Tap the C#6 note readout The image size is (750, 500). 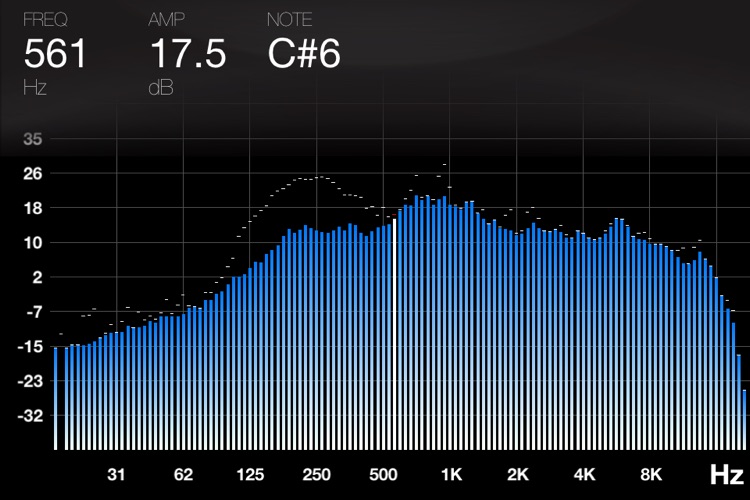pyautogui.click(x=304, y=54)
